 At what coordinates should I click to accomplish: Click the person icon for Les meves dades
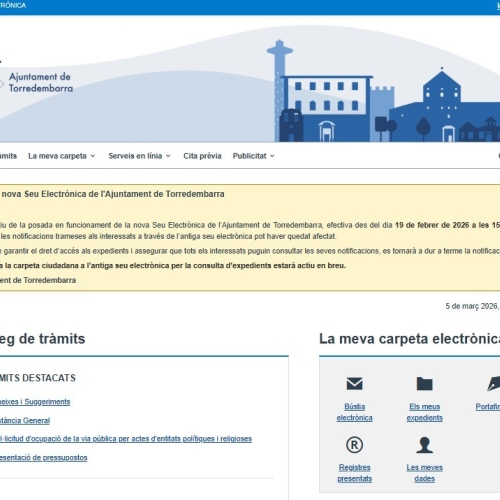coord(424,445)
